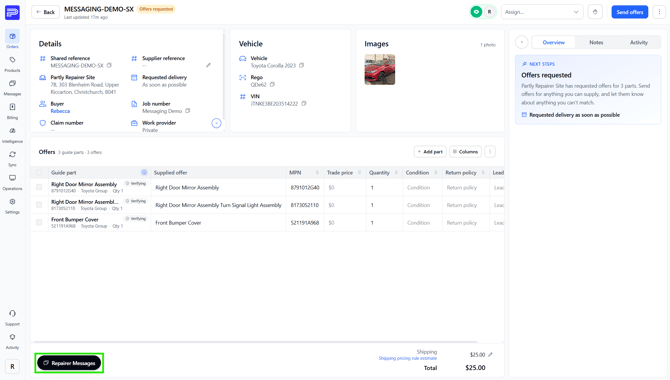The height and width of the screenshot is (380, 670).
Task: Open the R user avatar at sidebar bottom
Action: (12, 366)
